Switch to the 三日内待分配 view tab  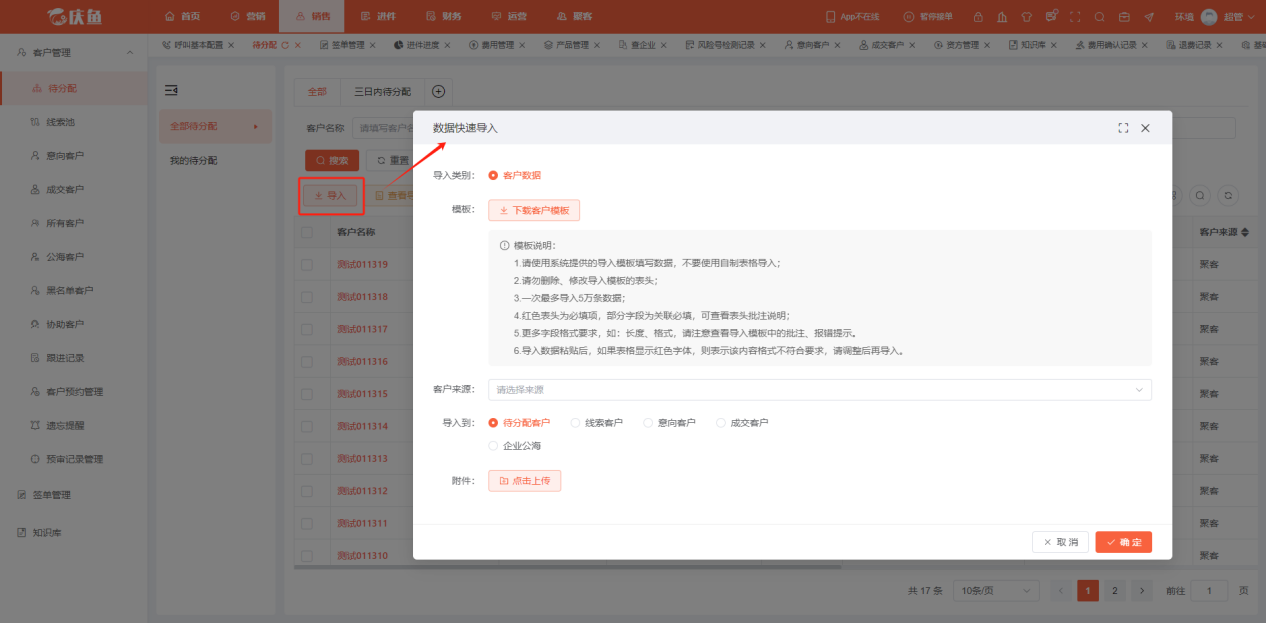click(x=382, y=92)
